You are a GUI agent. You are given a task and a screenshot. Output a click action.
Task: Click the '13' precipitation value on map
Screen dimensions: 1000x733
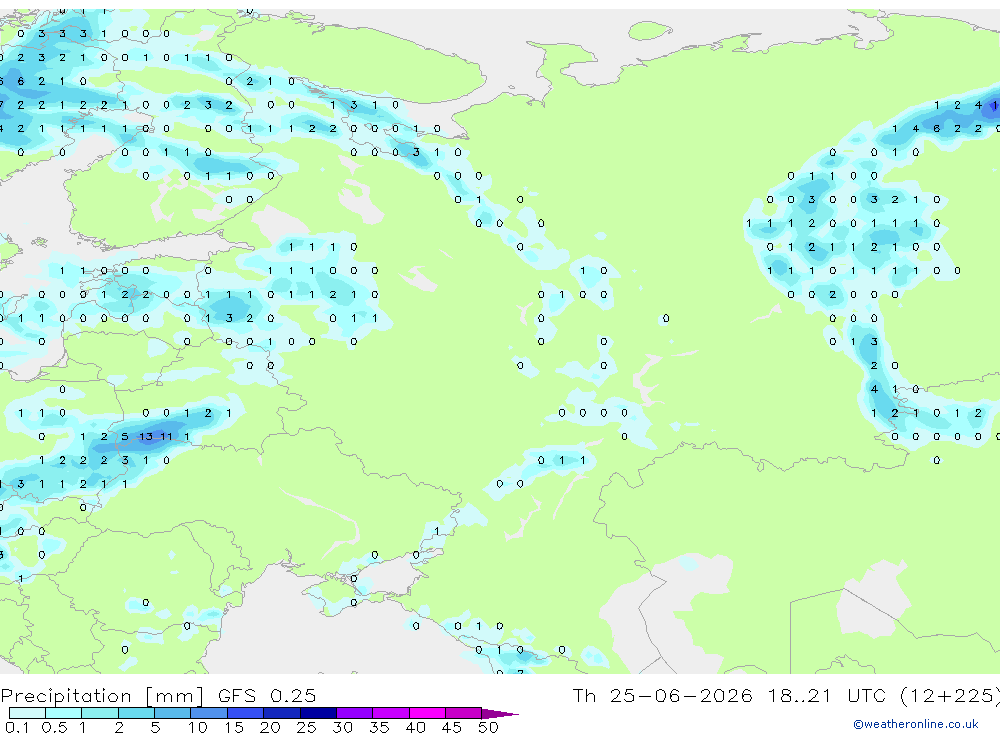click(146, 436)
